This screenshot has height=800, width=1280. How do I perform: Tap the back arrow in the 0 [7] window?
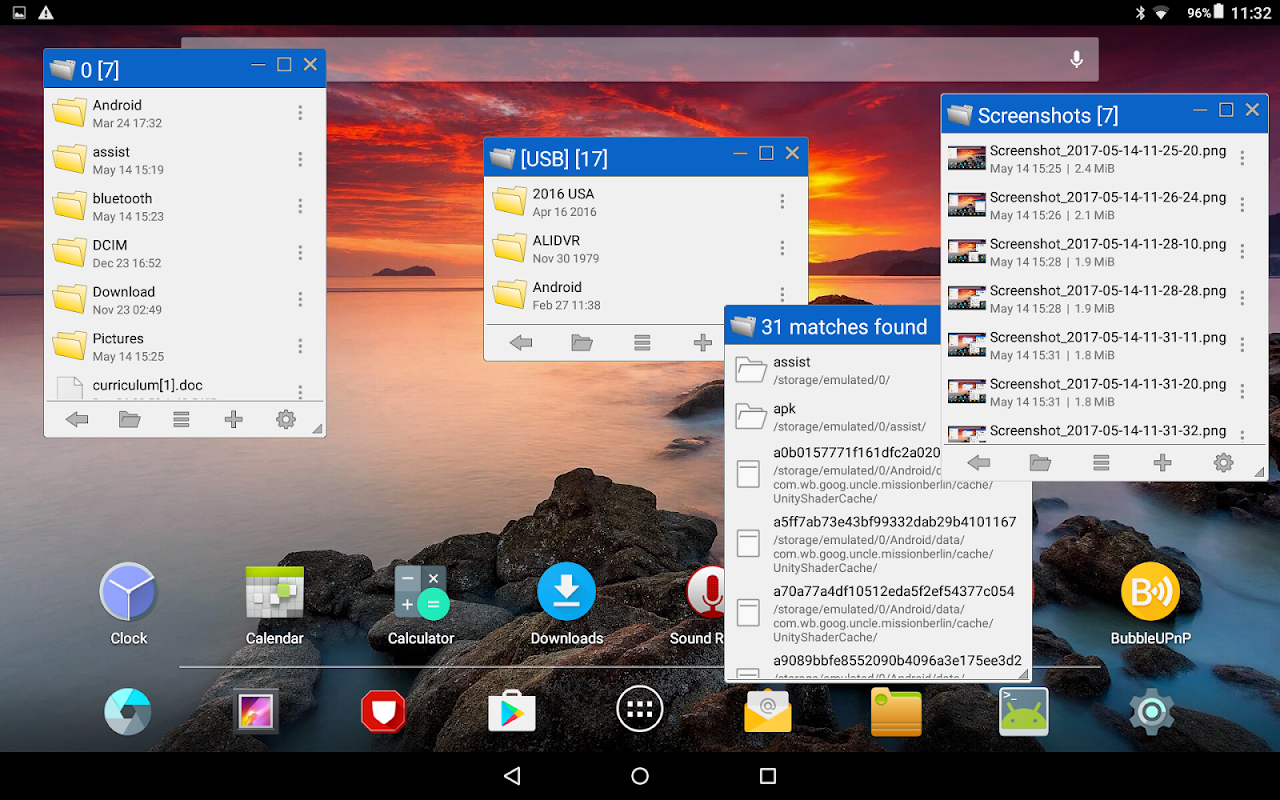77,420
